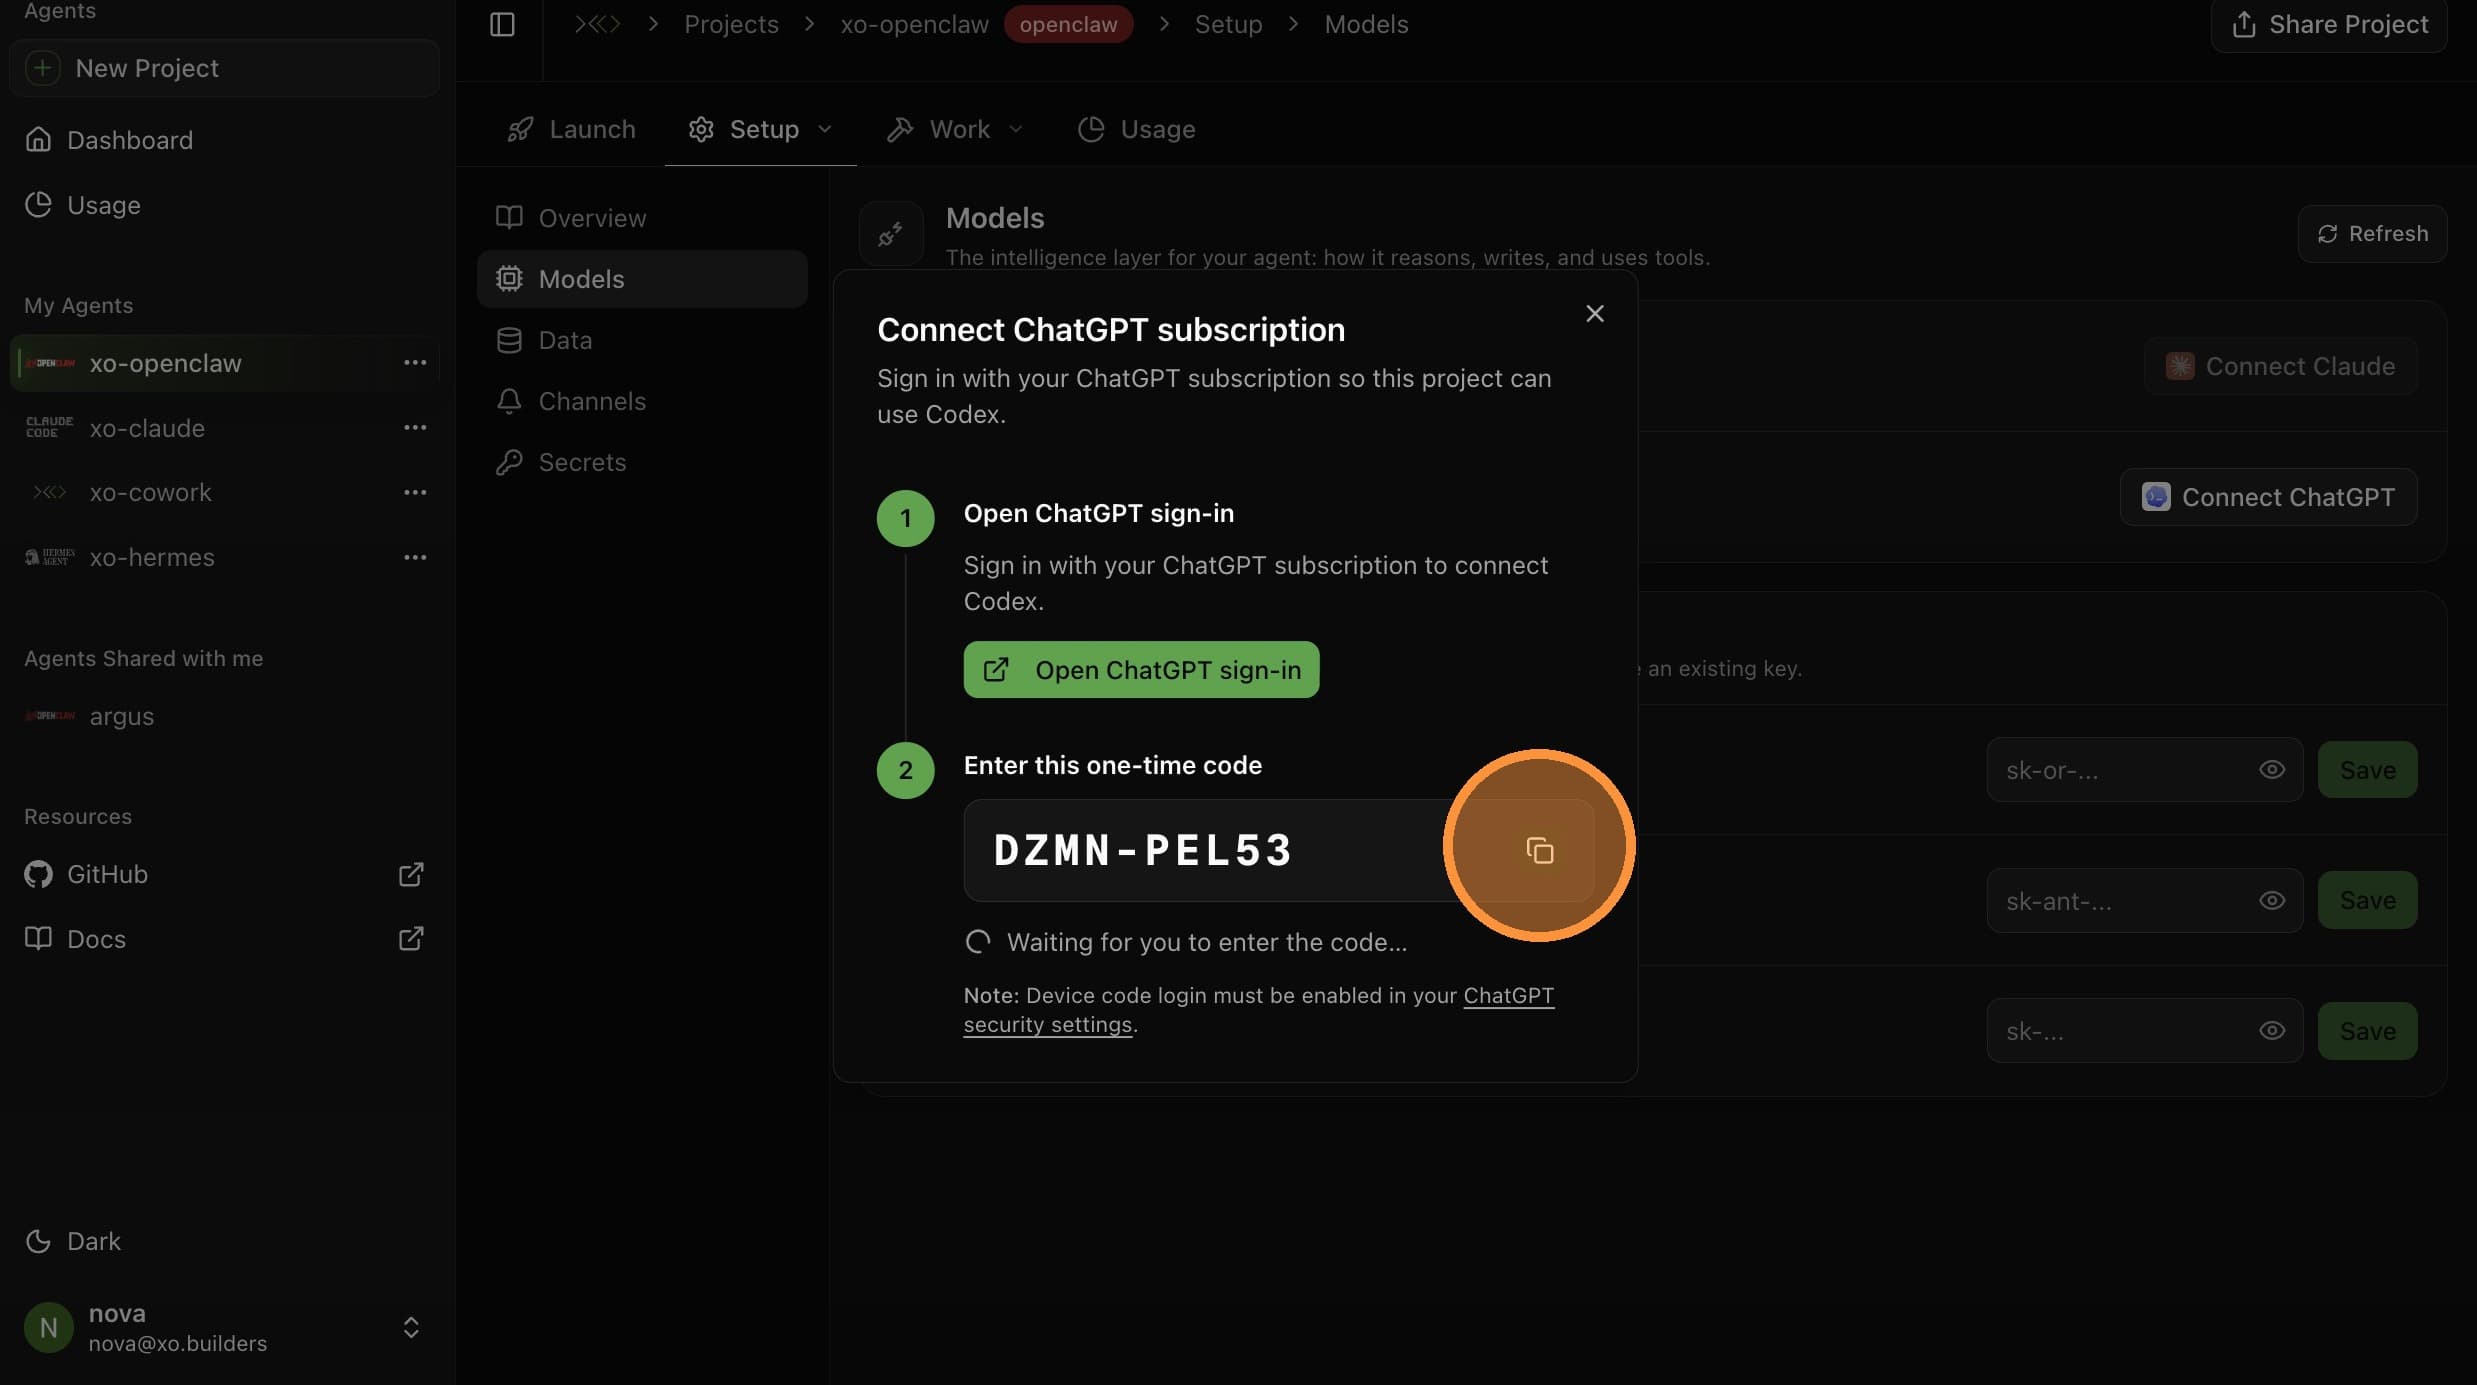Click the nova avatar
This screenshot has height=1385, width=2477.
[48, 1327]
